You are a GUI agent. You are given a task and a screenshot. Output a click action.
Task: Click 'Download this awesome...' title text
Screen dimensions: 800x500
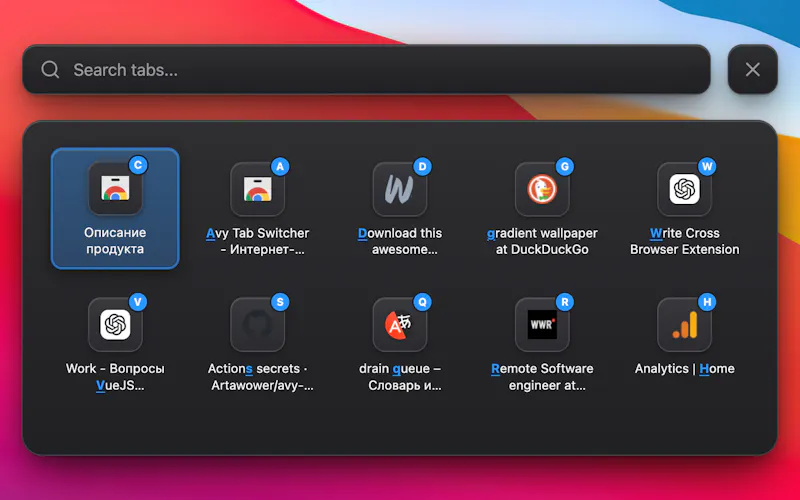(x=400, y=241)
